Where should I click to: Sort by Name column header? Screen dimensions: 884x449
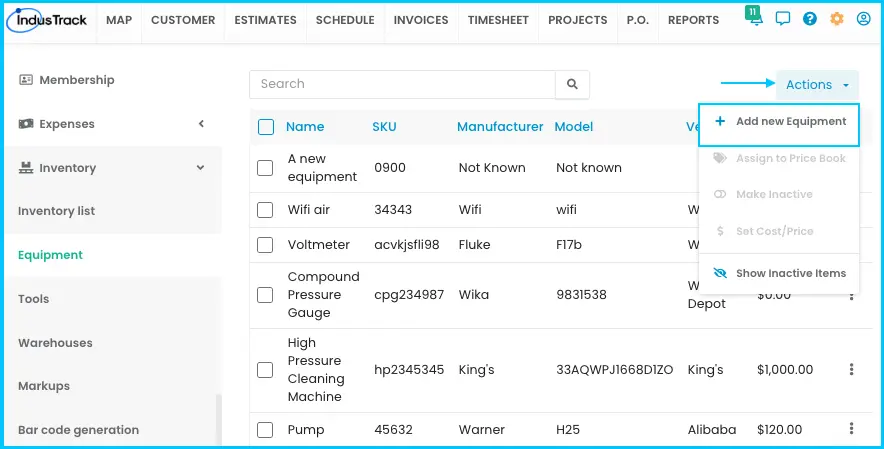305,127
